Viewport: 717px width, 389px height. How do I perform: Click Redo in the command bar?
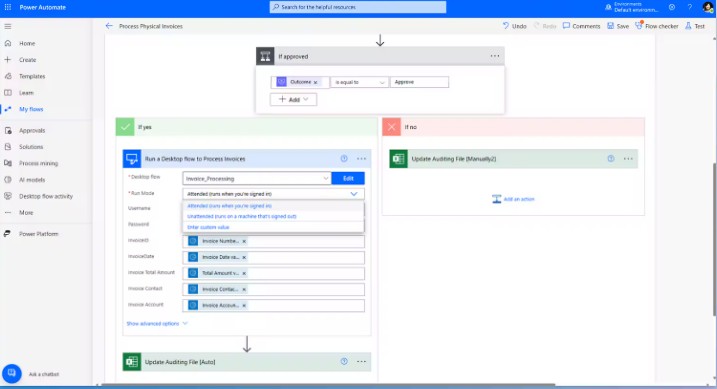[x=545, y=26]
